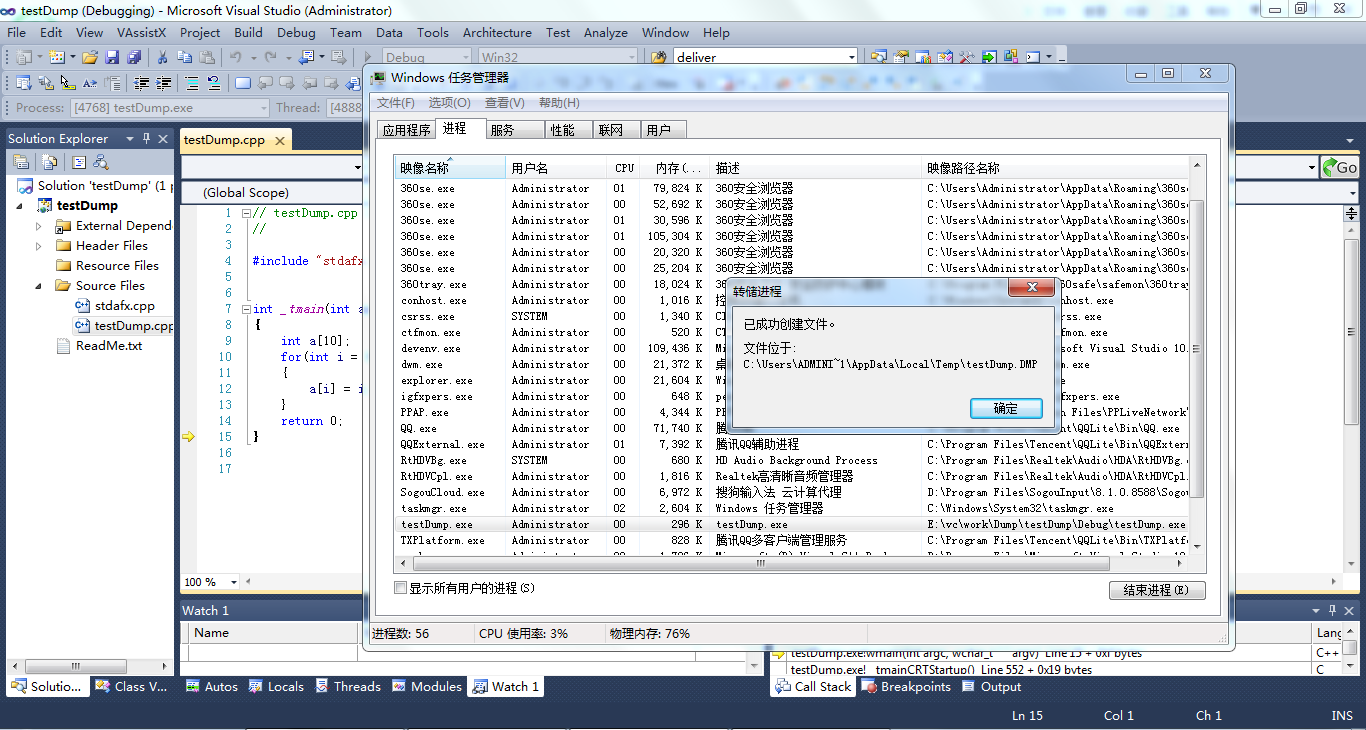Collapse the code block at line 1
The width and height of the screenshot is (1366, 730).
pos(246,213)
